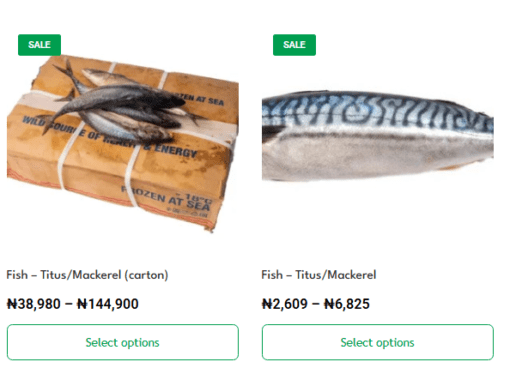Click the SALE badge on the carton product
Image resolution: width=510 pixels, height=374 pixels.
coord(39,45)
